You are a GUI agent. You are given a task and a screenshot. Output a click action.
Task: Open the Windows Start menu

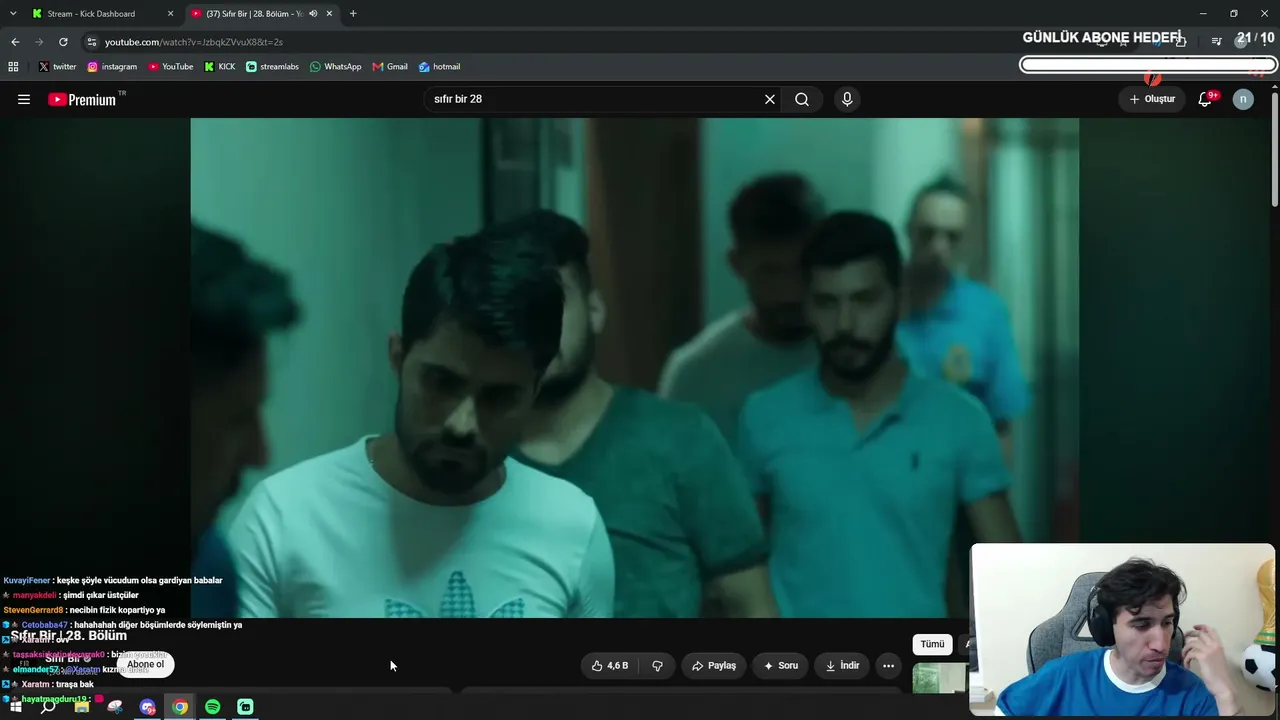click(16, 707)
